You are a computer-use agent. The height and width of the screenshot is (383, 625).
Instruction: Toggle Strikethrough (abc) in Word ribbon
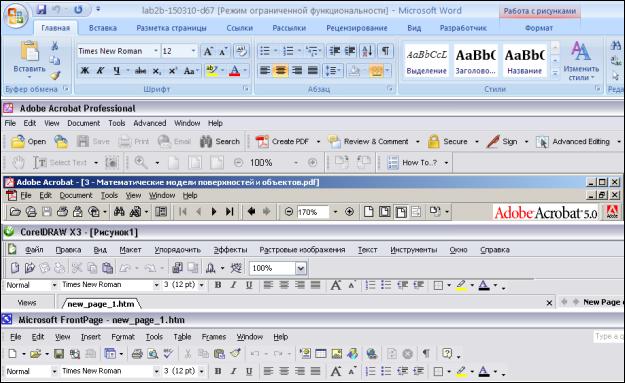pos(140,71)
